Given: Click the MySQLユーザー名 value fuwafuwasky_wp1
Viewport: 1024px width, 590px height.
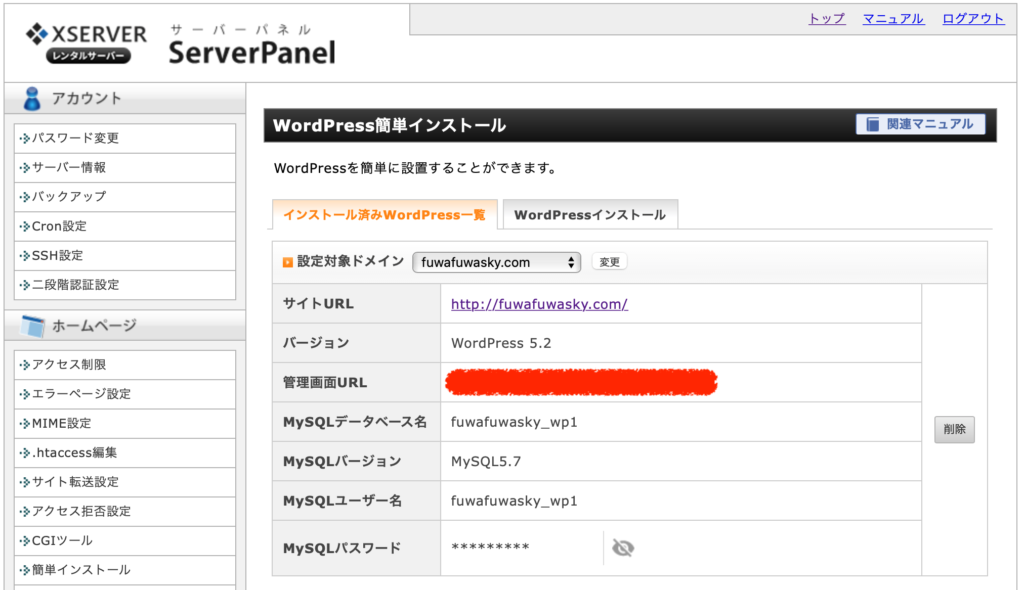Looking at the screenshot, I should (514, 501).
